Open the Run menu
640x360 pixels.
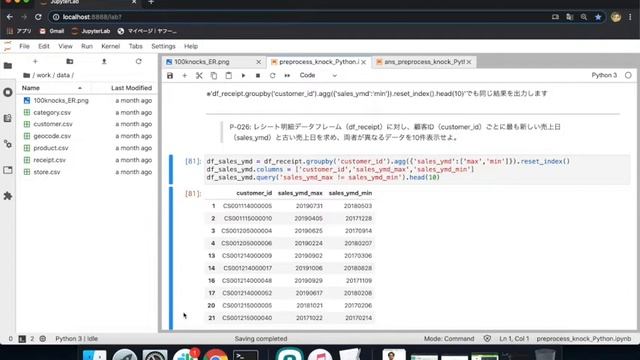click(87, 46)
